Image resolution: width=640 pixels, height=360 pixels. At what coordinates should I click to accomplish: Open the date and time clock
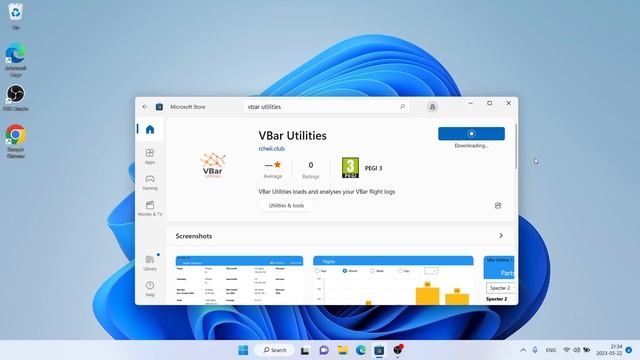[x=609, y=350]
